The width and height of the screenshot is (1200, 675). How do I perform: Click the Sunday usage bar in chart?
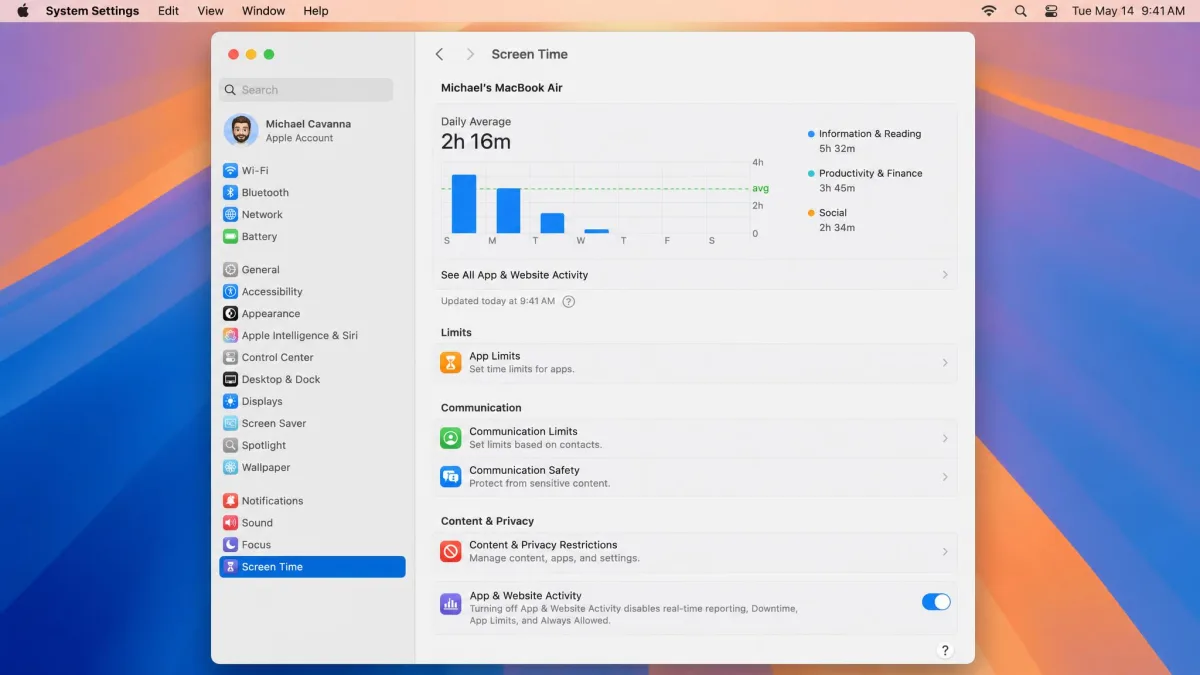point(464,204)
